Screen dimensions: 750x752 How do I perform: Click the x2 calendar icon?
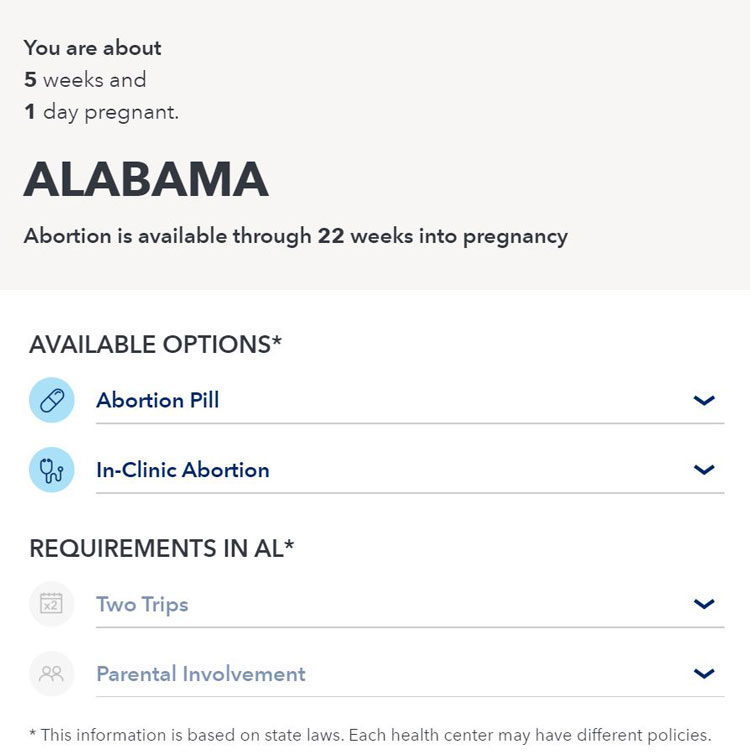tap(52, 604)
